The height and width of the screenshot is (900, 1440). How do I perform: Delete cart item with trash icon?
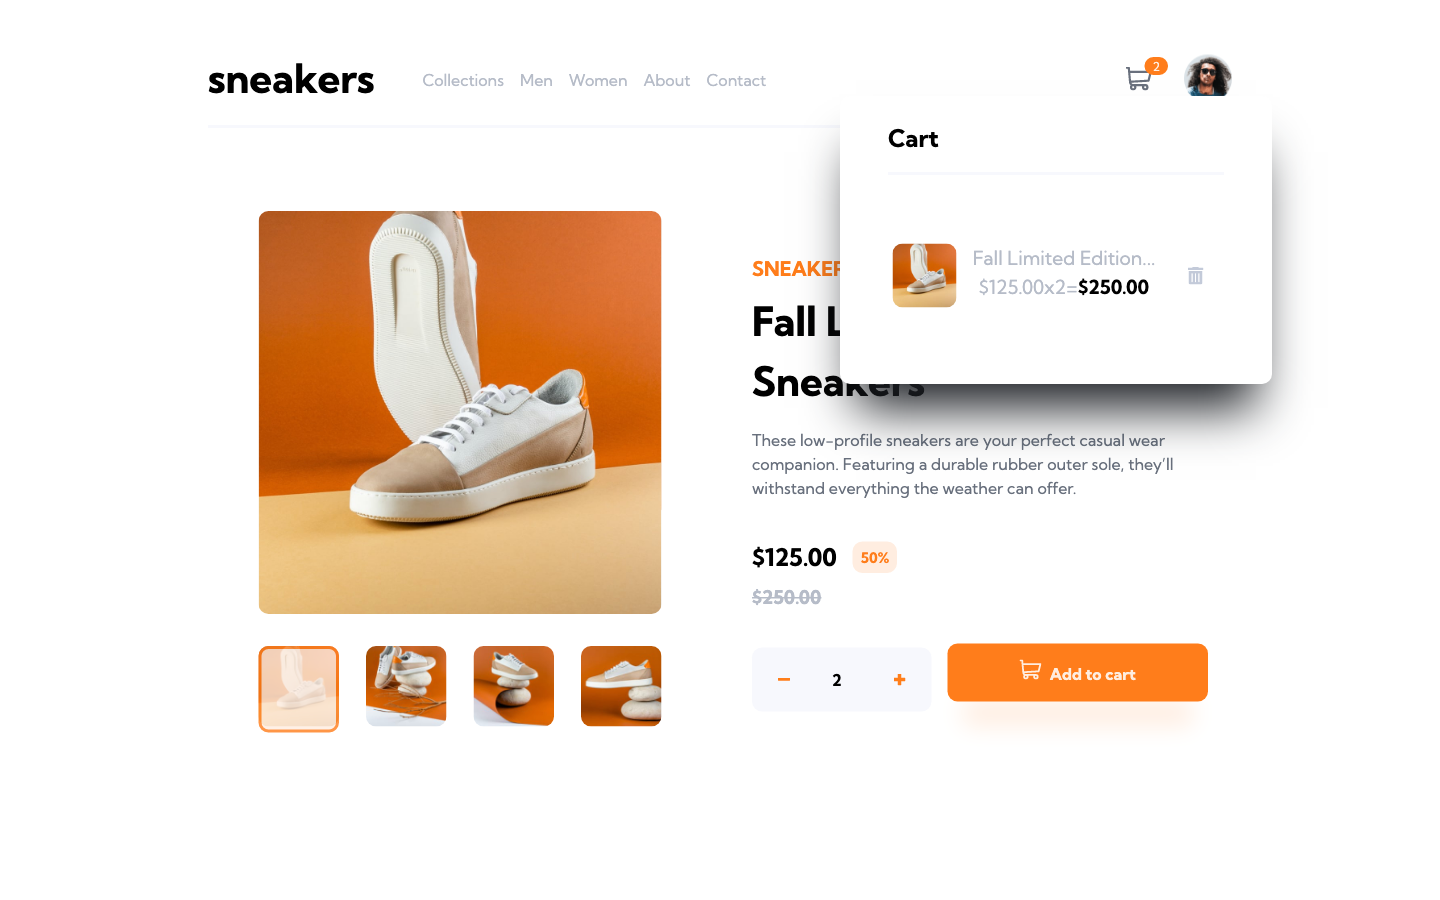(1195, 275)
